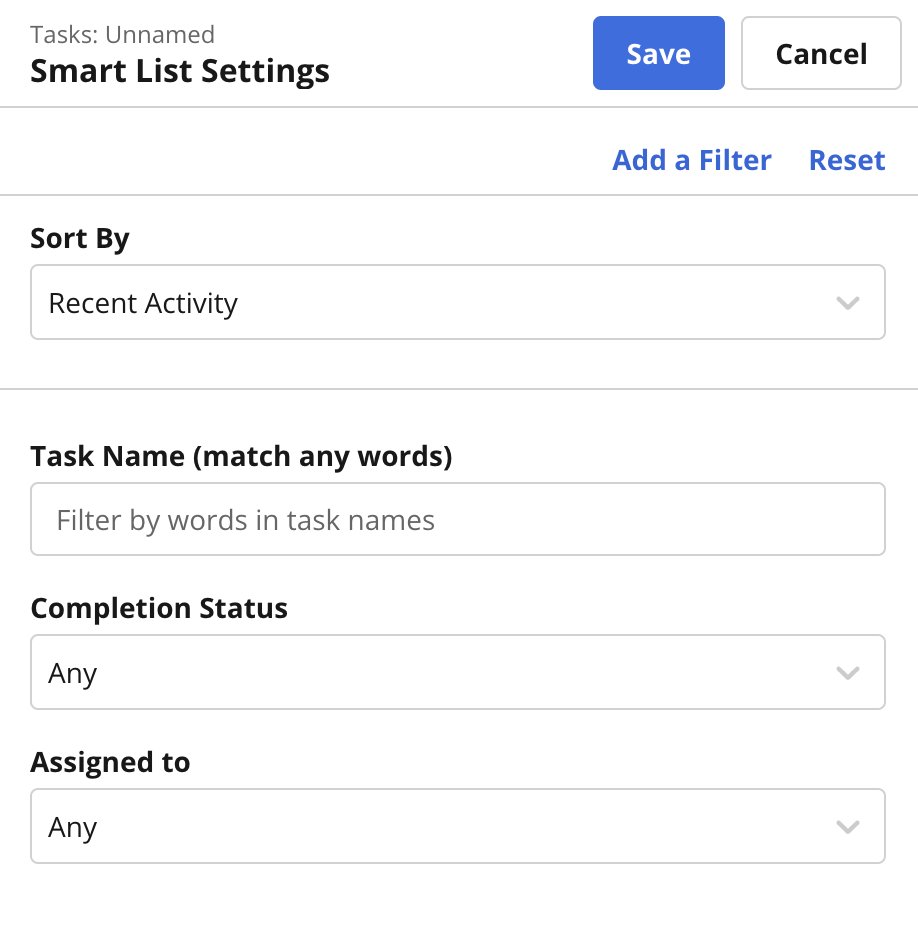
Task: Open the Sort By dropdown box
Action: coord(458,302)
